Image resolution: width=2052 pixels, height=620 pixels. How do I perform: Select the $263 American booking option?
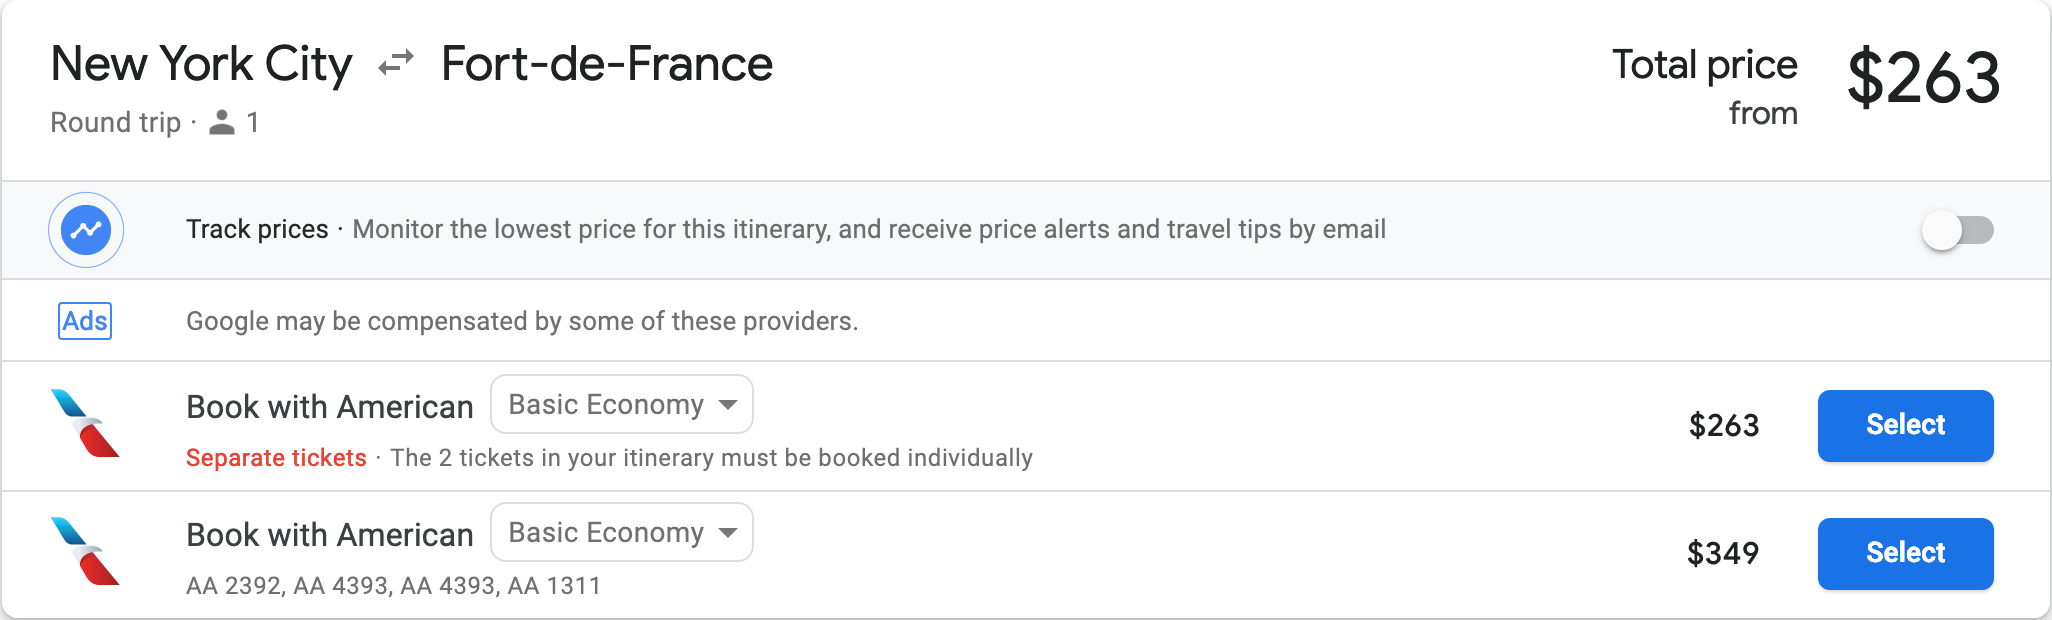pos(1905,426)
